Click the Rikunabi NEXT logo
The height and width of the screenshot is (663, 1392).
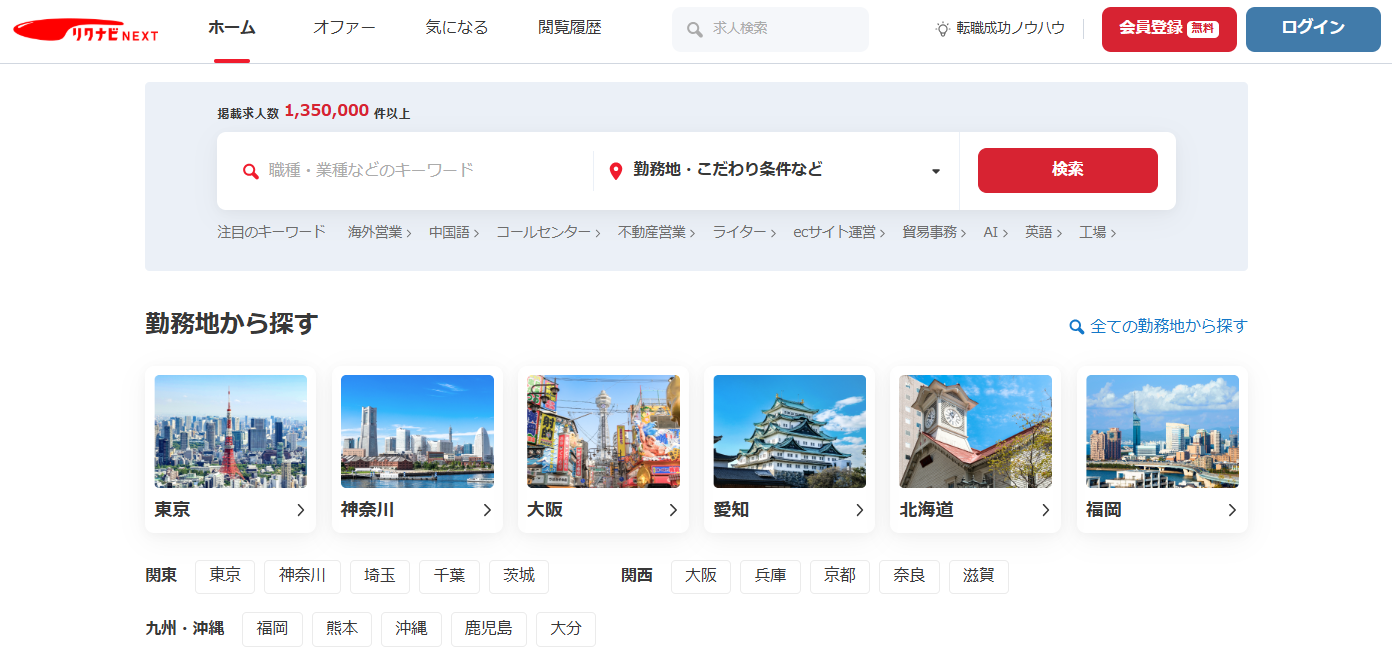[86, 30]
